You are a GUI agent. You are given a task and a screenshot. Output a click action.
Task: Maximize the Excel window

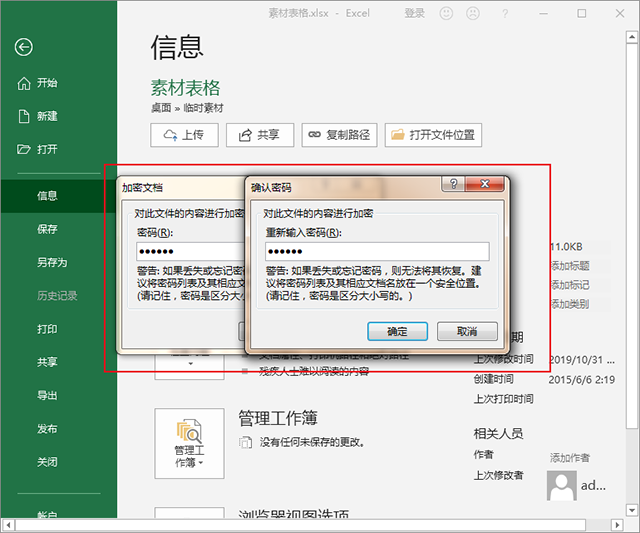click(582, 13)
